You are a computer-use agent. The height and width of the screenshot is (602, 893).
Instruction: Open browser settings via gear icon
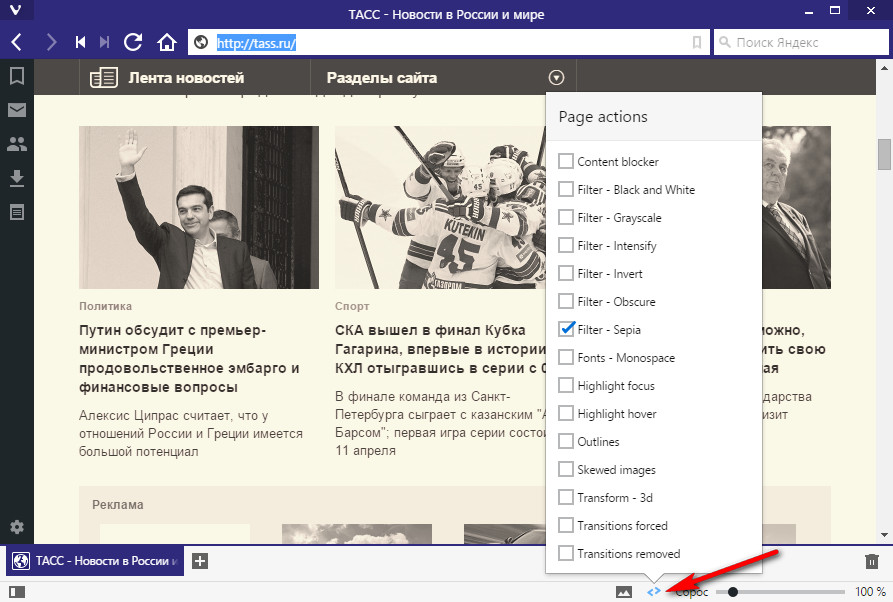pos(17,527)
